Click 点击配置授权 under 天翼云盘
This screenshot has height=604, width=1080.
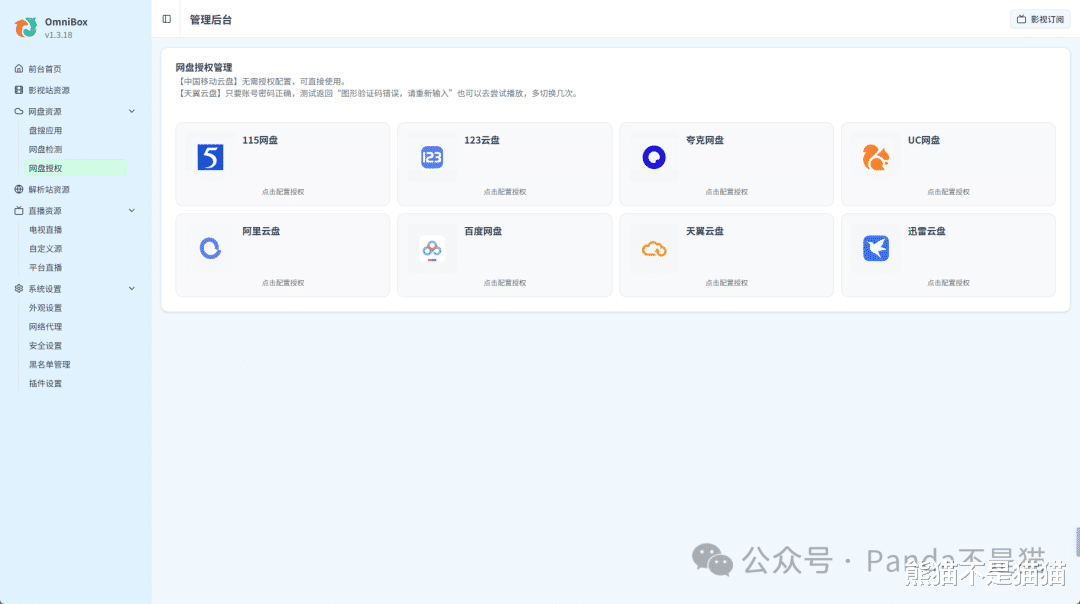tap(726, 283)
